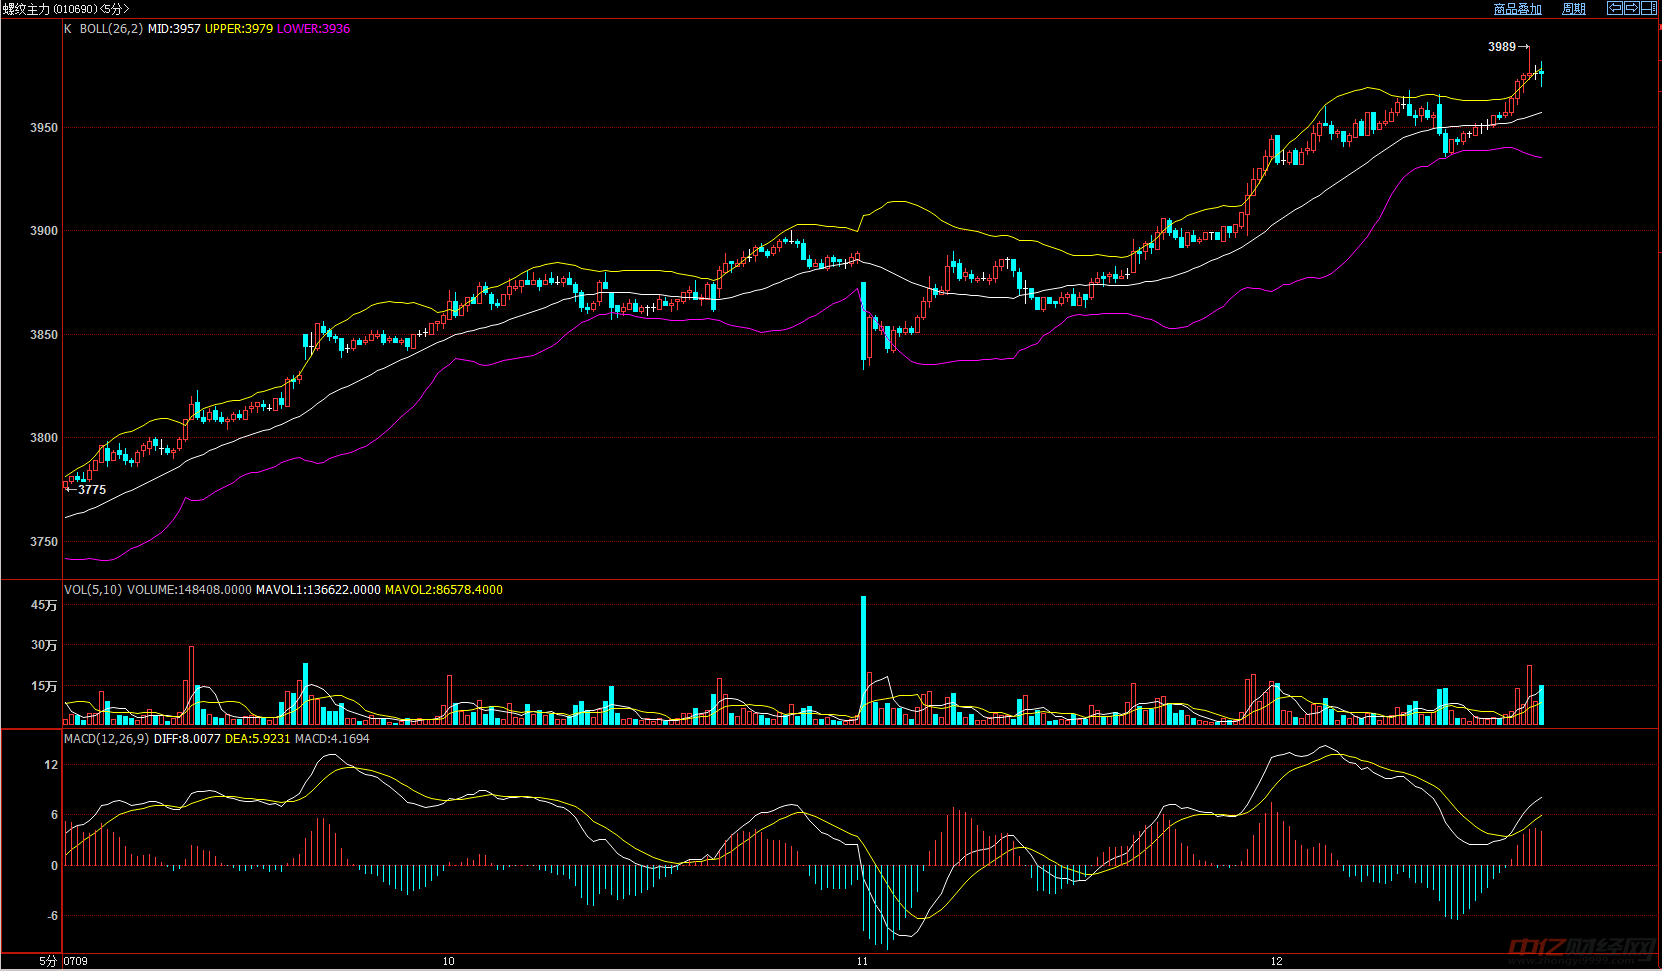
Task: Click the 0709 date marker
Action: (x=76, y=962)
